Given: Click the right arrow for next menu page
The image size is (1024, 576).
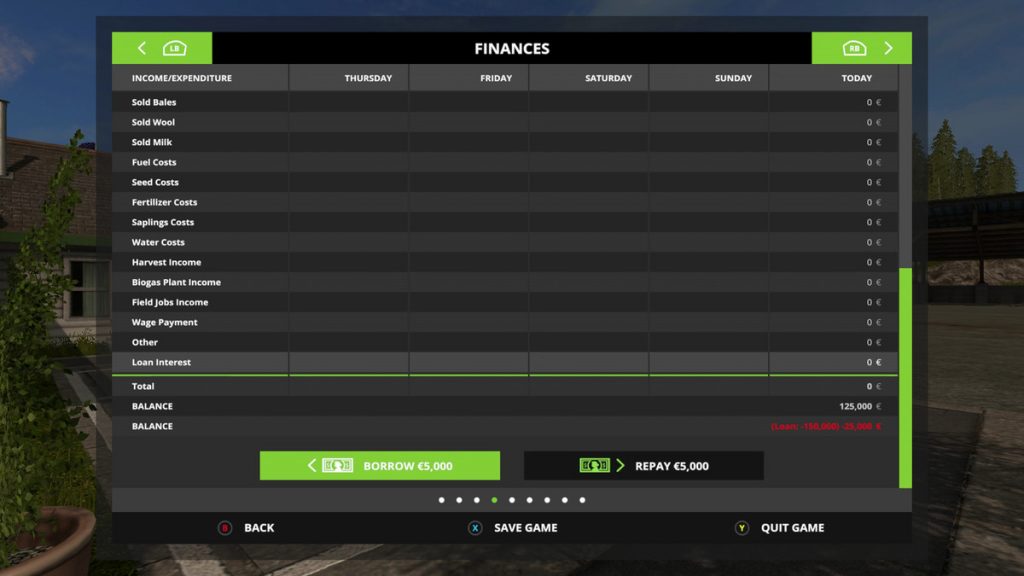Looking at the screenshot, I should point(887,48).
